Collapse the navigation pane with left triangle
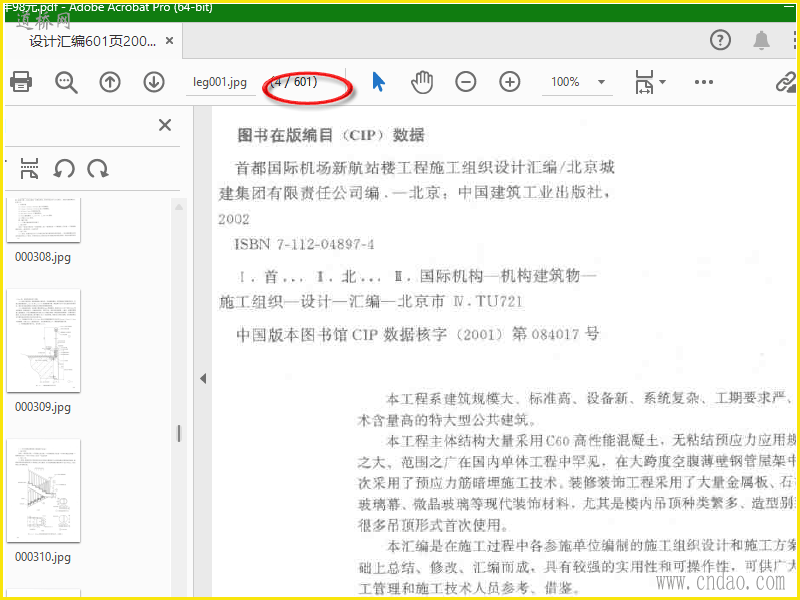Image resolution: width=800 pixels, height=600 pixels. pyautogui.click(x=203, y=379)
